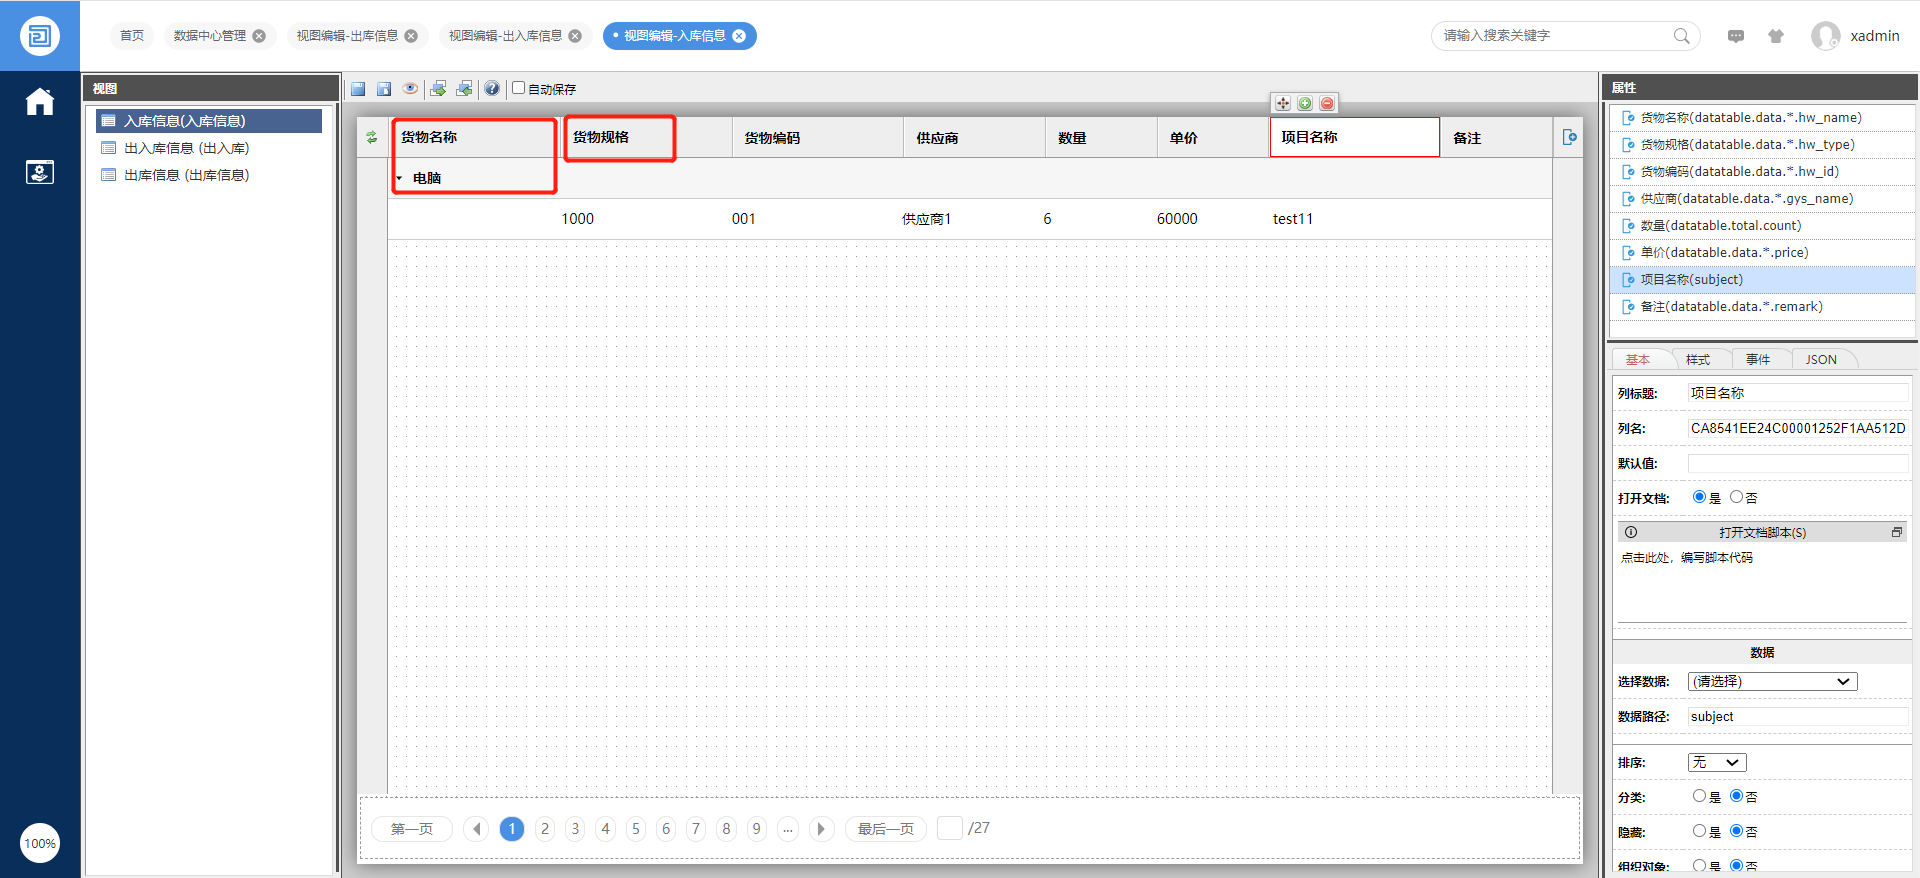Click the save toolbar icon
The height and width of the screenshot is (878, 1920).
coord(358,89)
